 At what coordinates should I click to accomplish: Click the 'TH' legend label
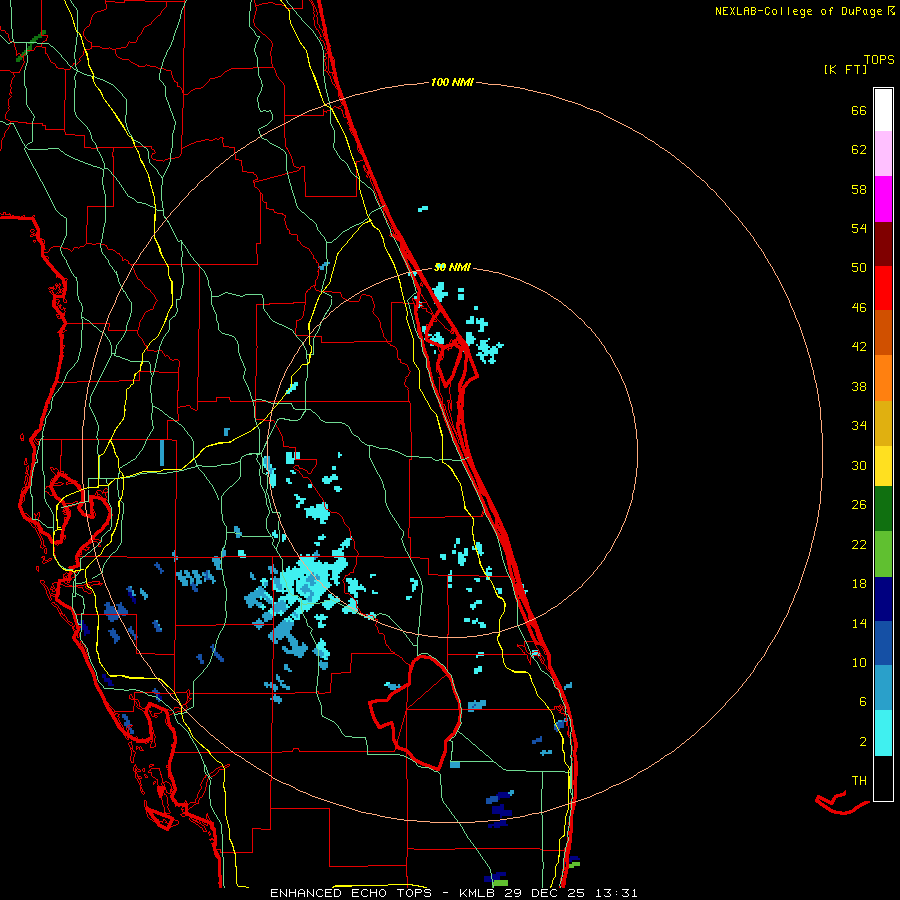click(x=859, y=781)
